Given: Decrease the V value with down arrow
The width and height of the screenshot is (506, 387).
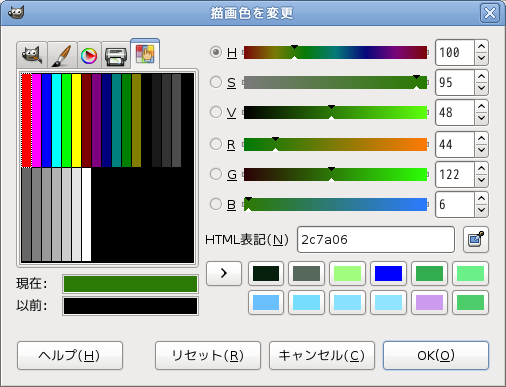Looking at the screenshot, I should pyautogui.click(x=481, y=118).
